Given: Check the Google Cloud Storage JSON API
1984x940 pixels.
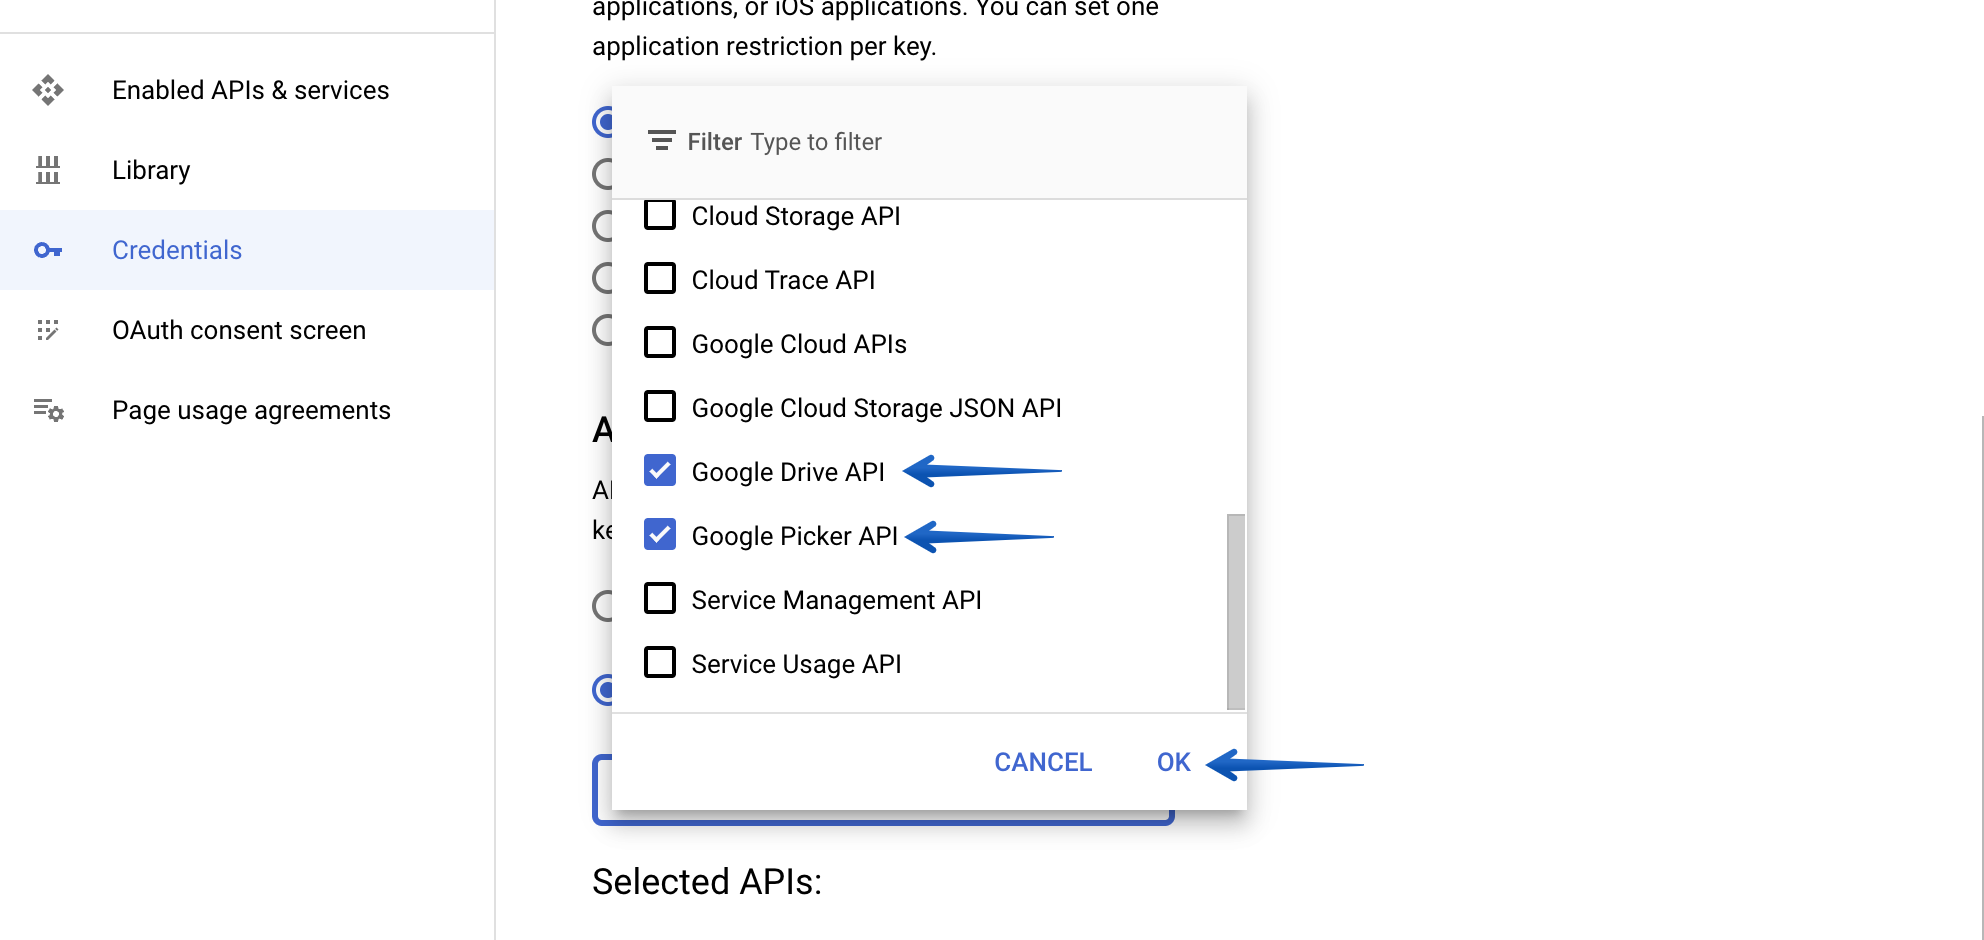Looking at the screenshot, I should pyautogui.click(x=659, y=406).
